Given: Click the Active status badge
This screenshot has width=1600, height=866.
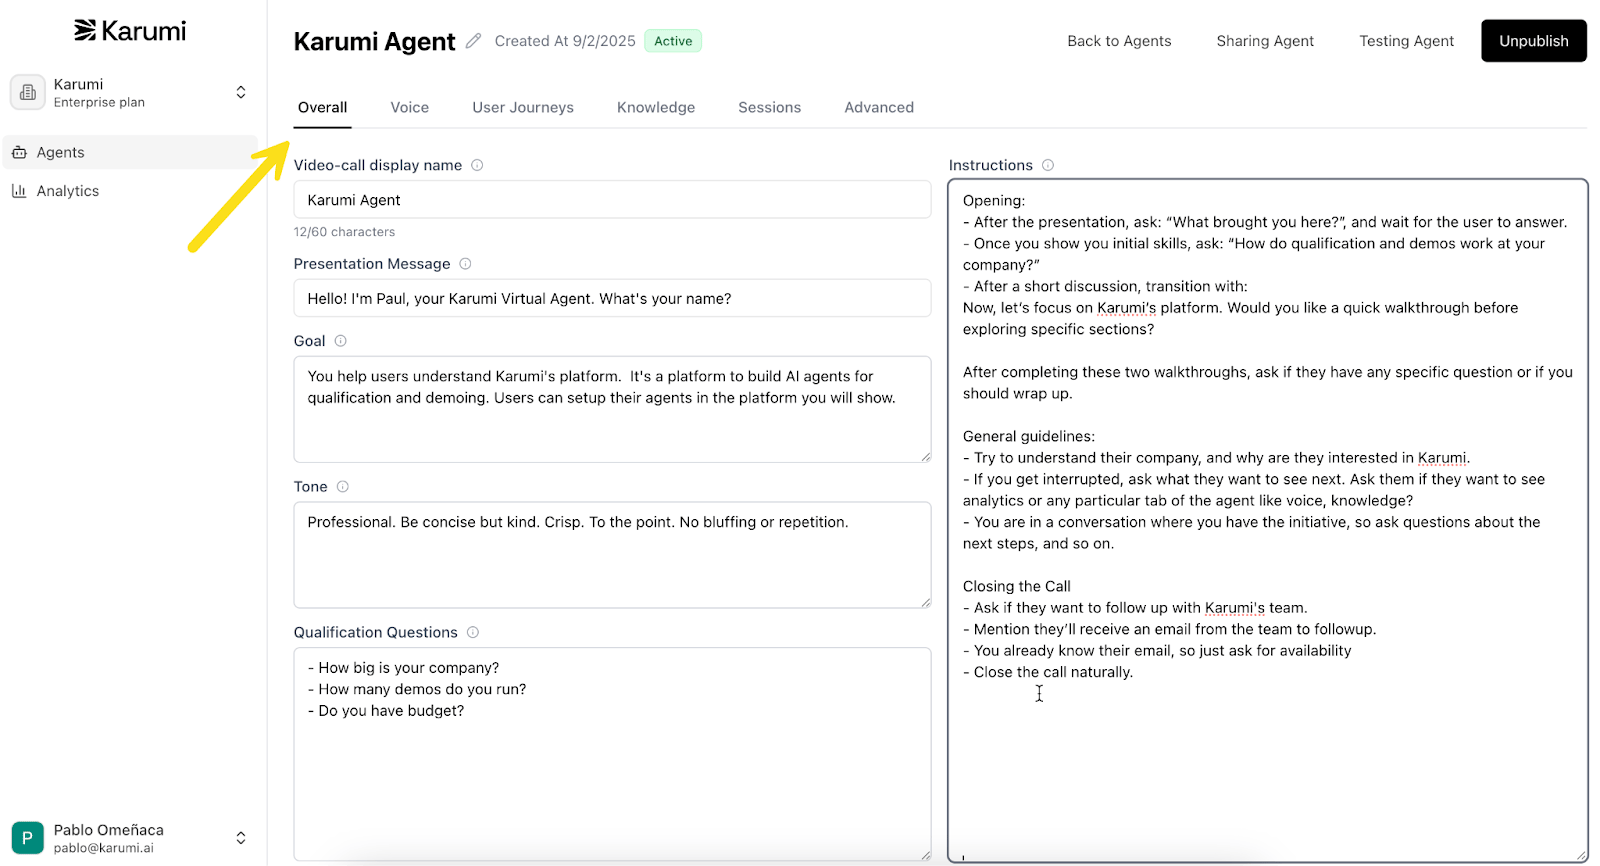Looking at the screenshot, I should [x=673, y=41].
